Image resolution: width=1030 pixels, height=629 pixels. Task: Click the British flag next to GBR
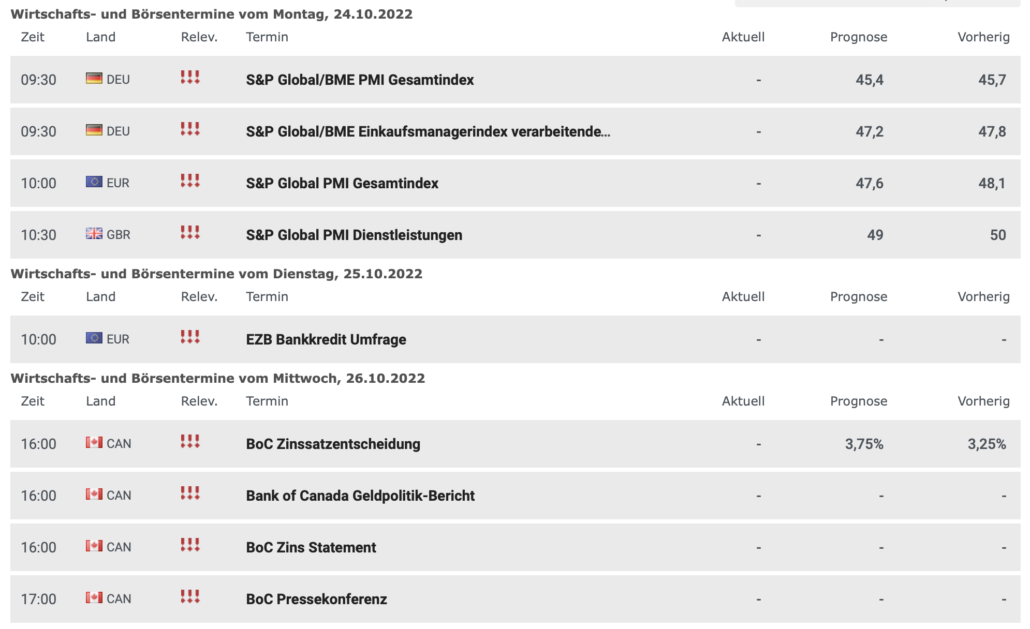[x=94, y=234]
